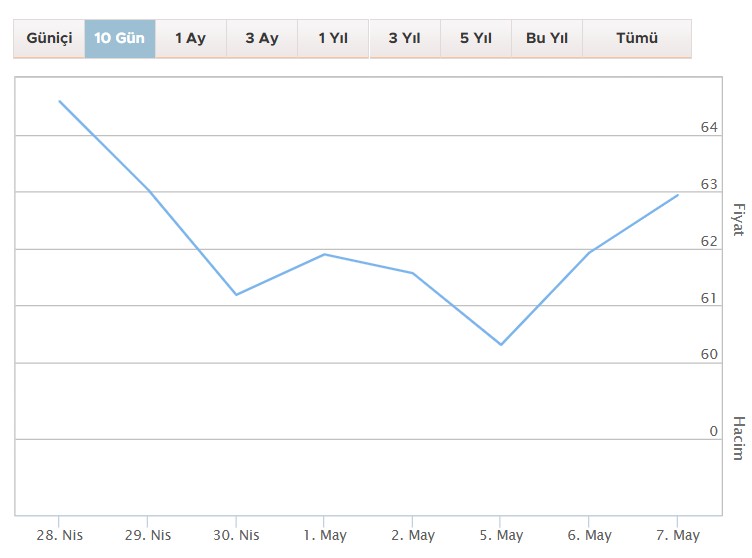Select the 10 Gün range tab

120,39
